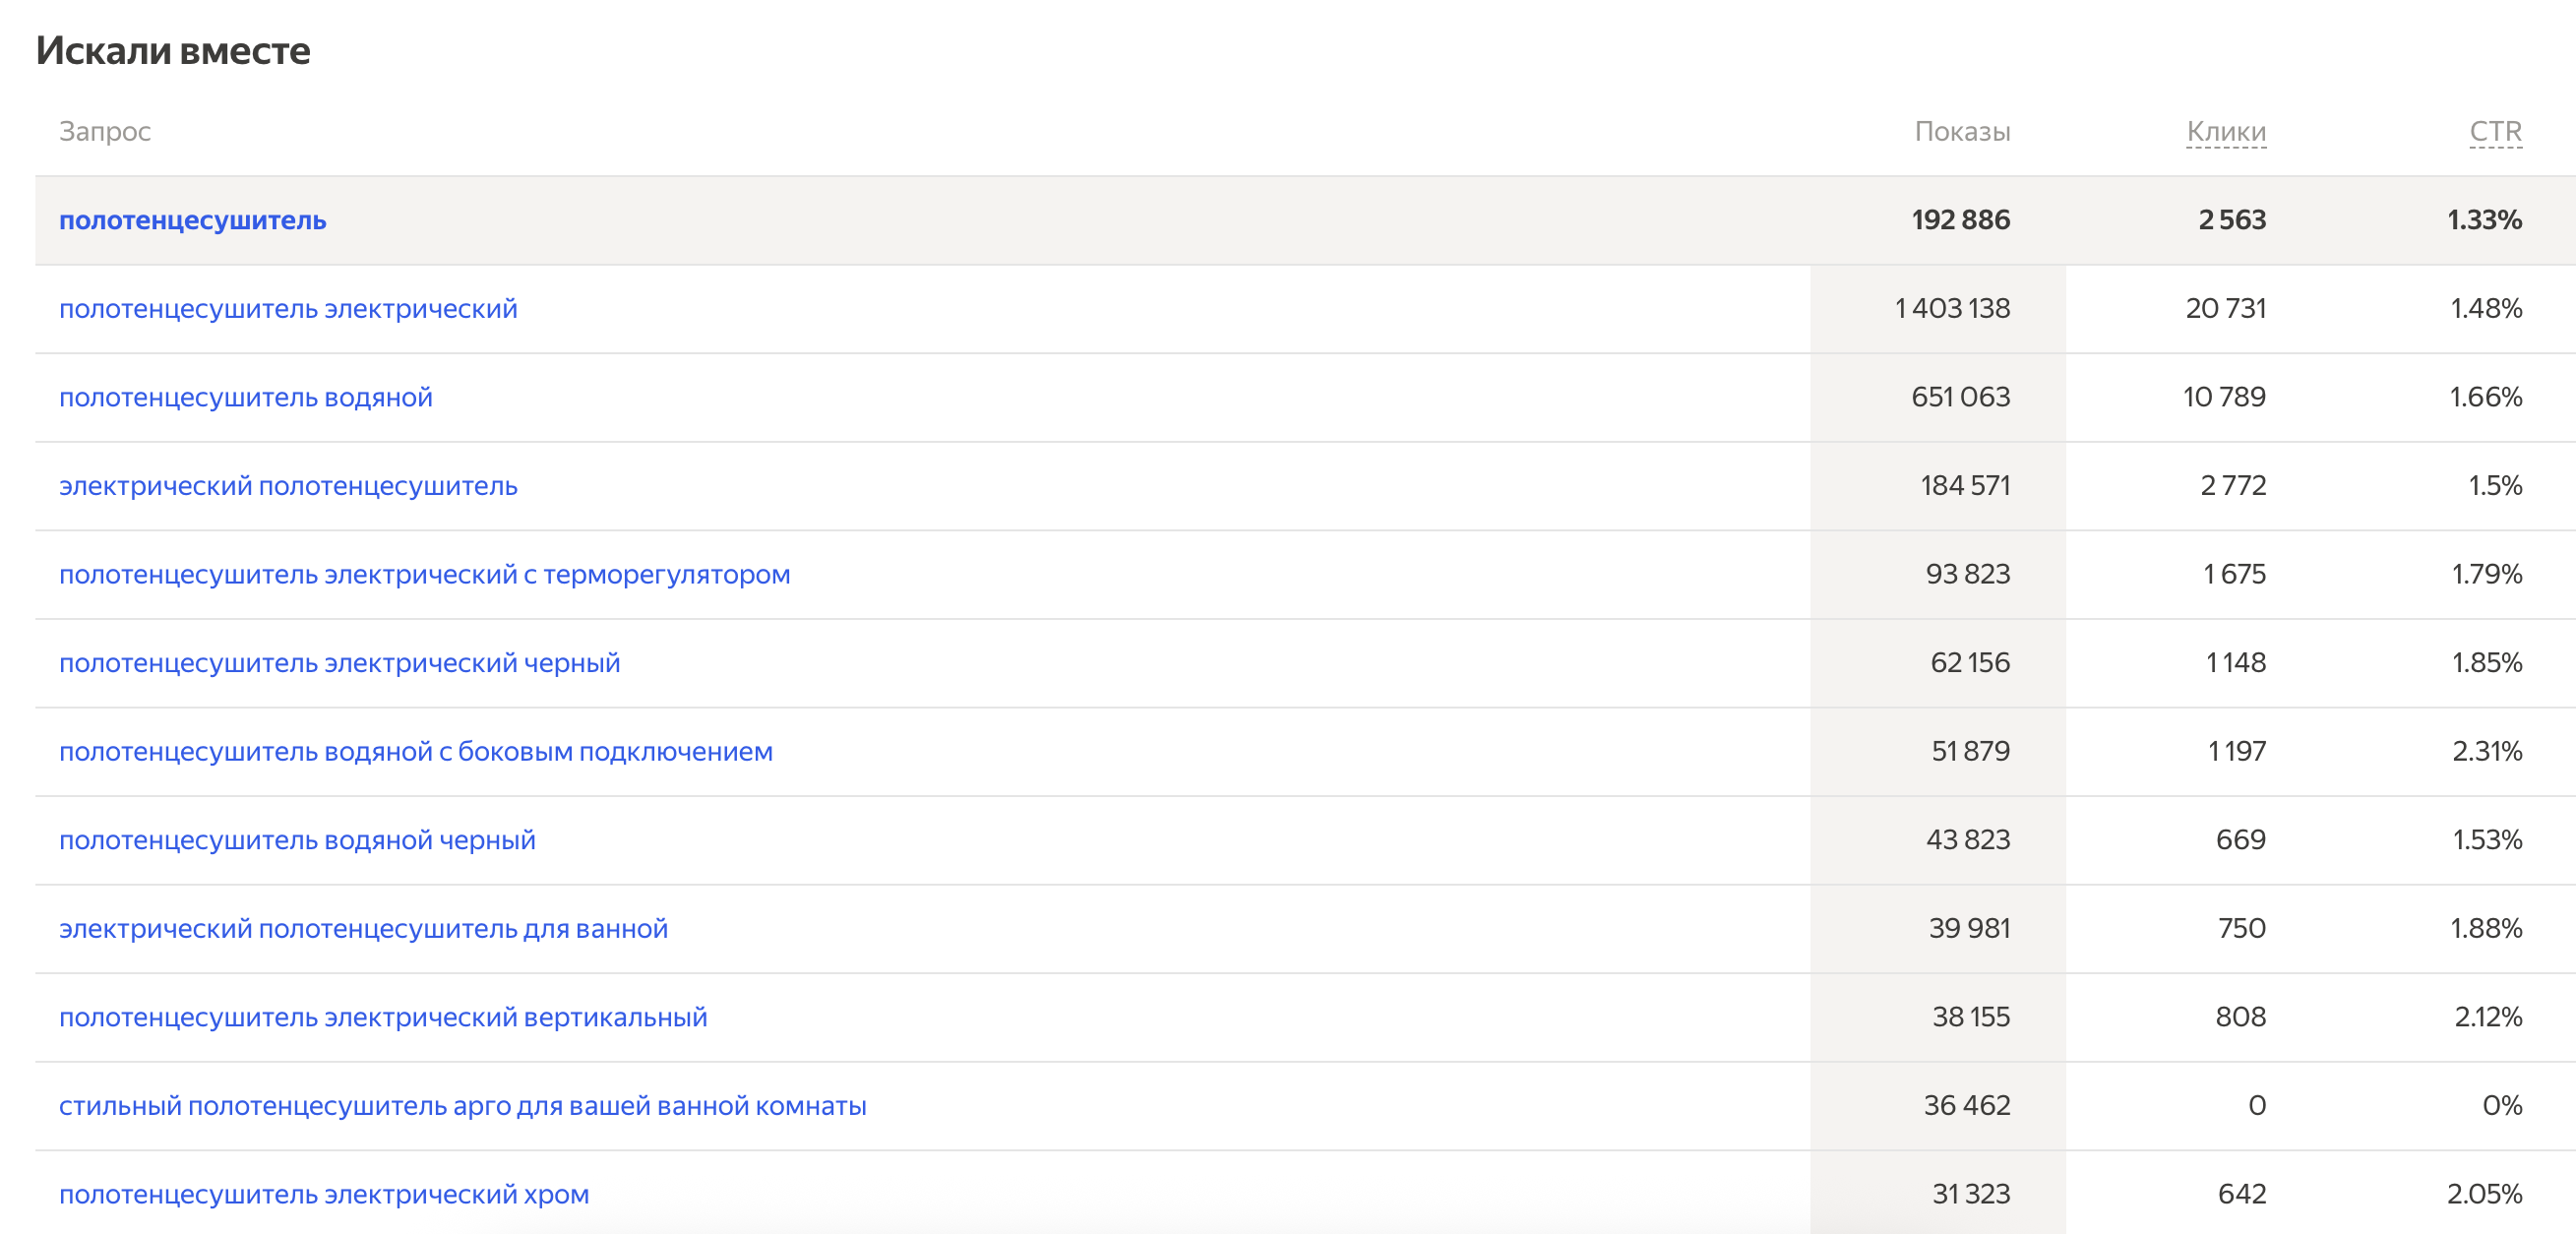Screen dimensions: 2576x1234
Task: Click the 'Запрос' column header
Action: (105, 132)
